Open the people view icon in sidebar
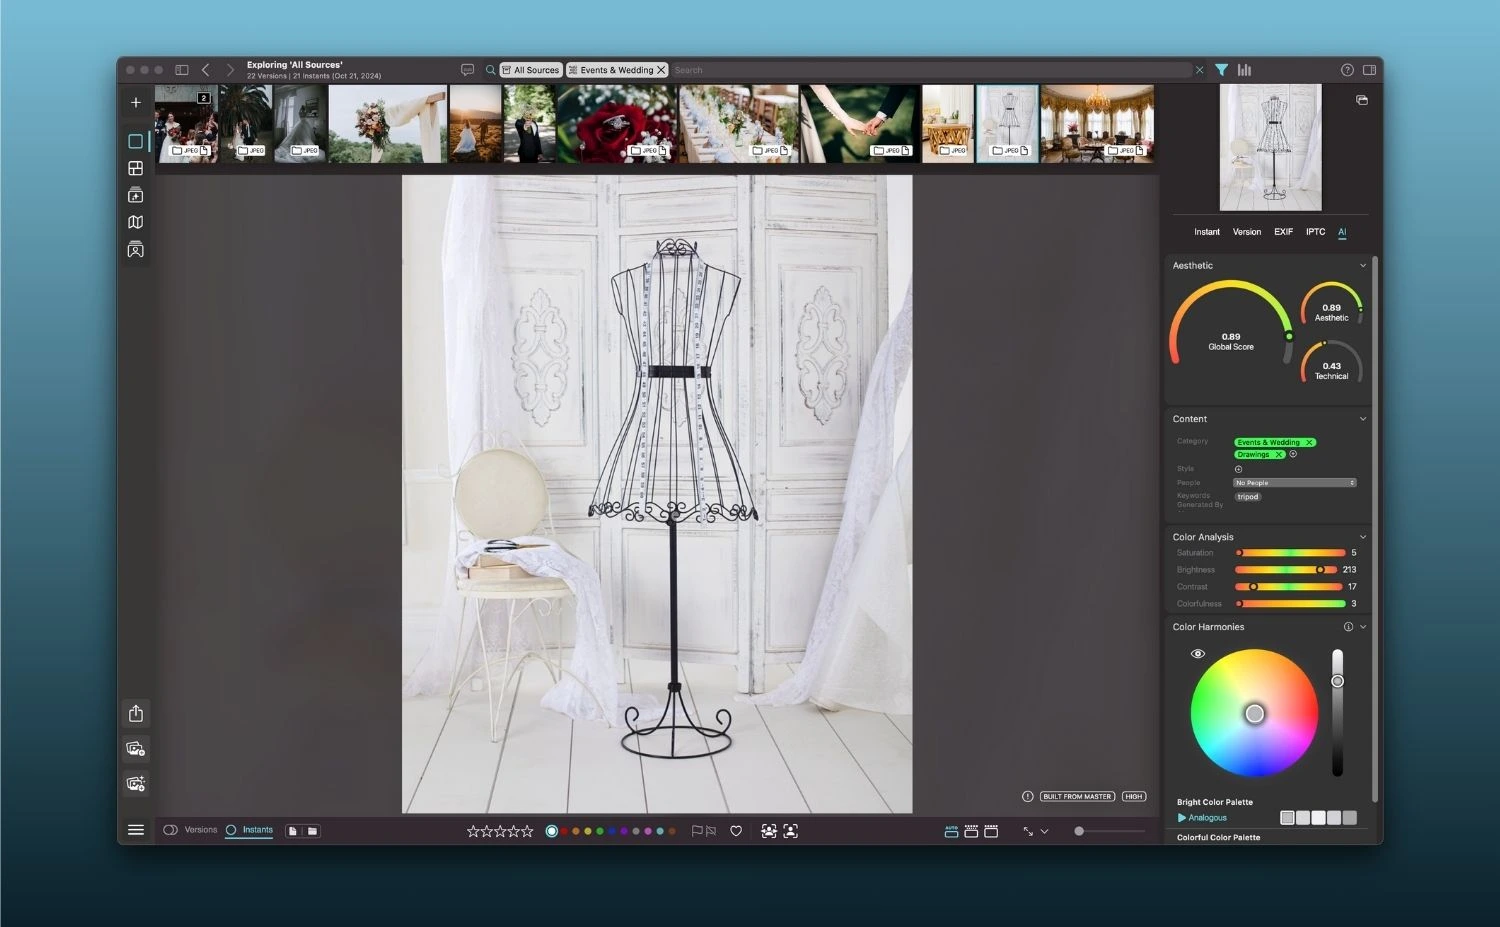The width and height of the screenshot is (1500, 927). [x=136, y=249]
